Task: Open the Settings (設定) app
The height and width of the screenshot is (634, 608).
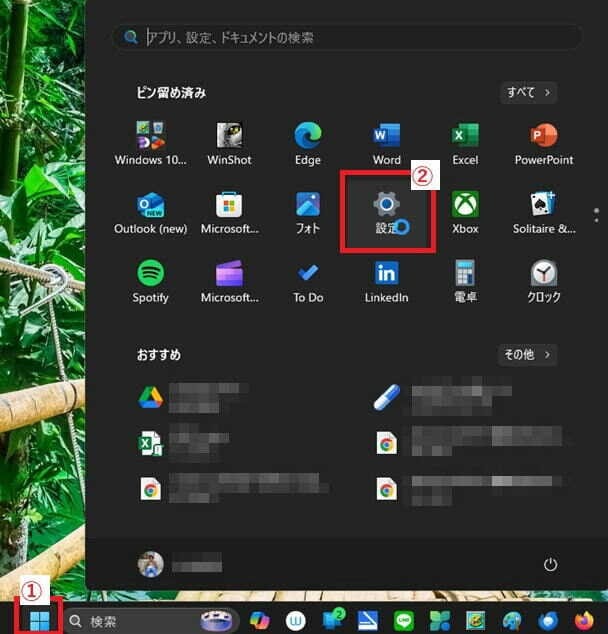Action: 386,210
